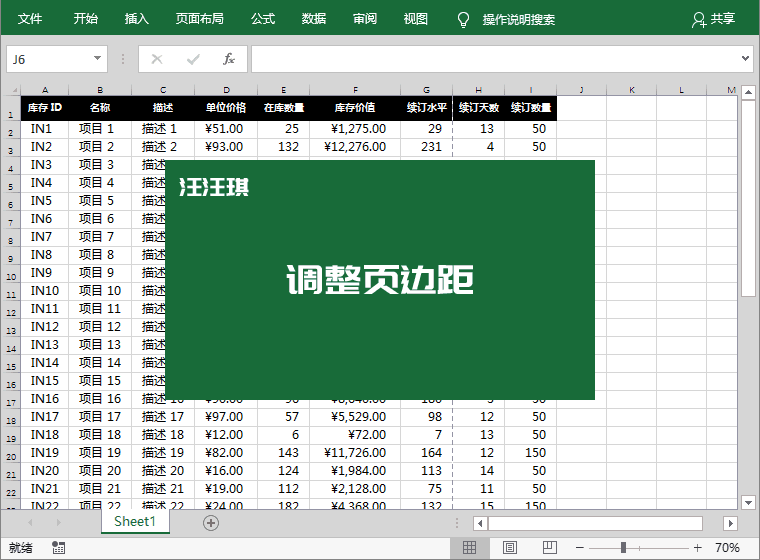
Task: Click header cell 单位价格
Action: 226,108
